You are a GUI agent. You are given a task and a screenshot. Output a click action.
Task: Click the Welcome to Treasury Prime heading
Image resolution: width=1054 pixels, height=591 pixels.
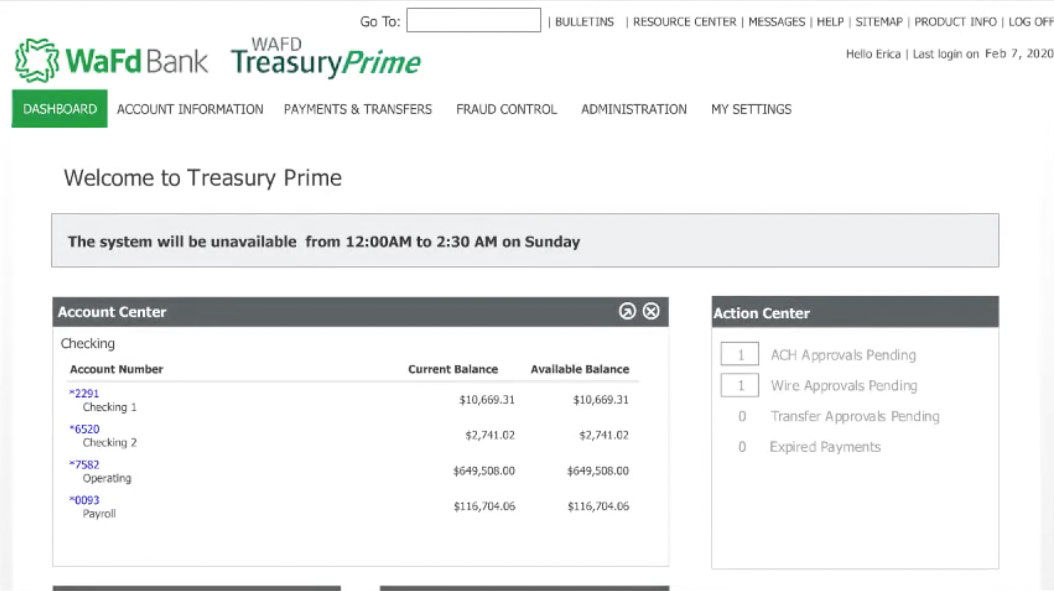pos(202,178)
